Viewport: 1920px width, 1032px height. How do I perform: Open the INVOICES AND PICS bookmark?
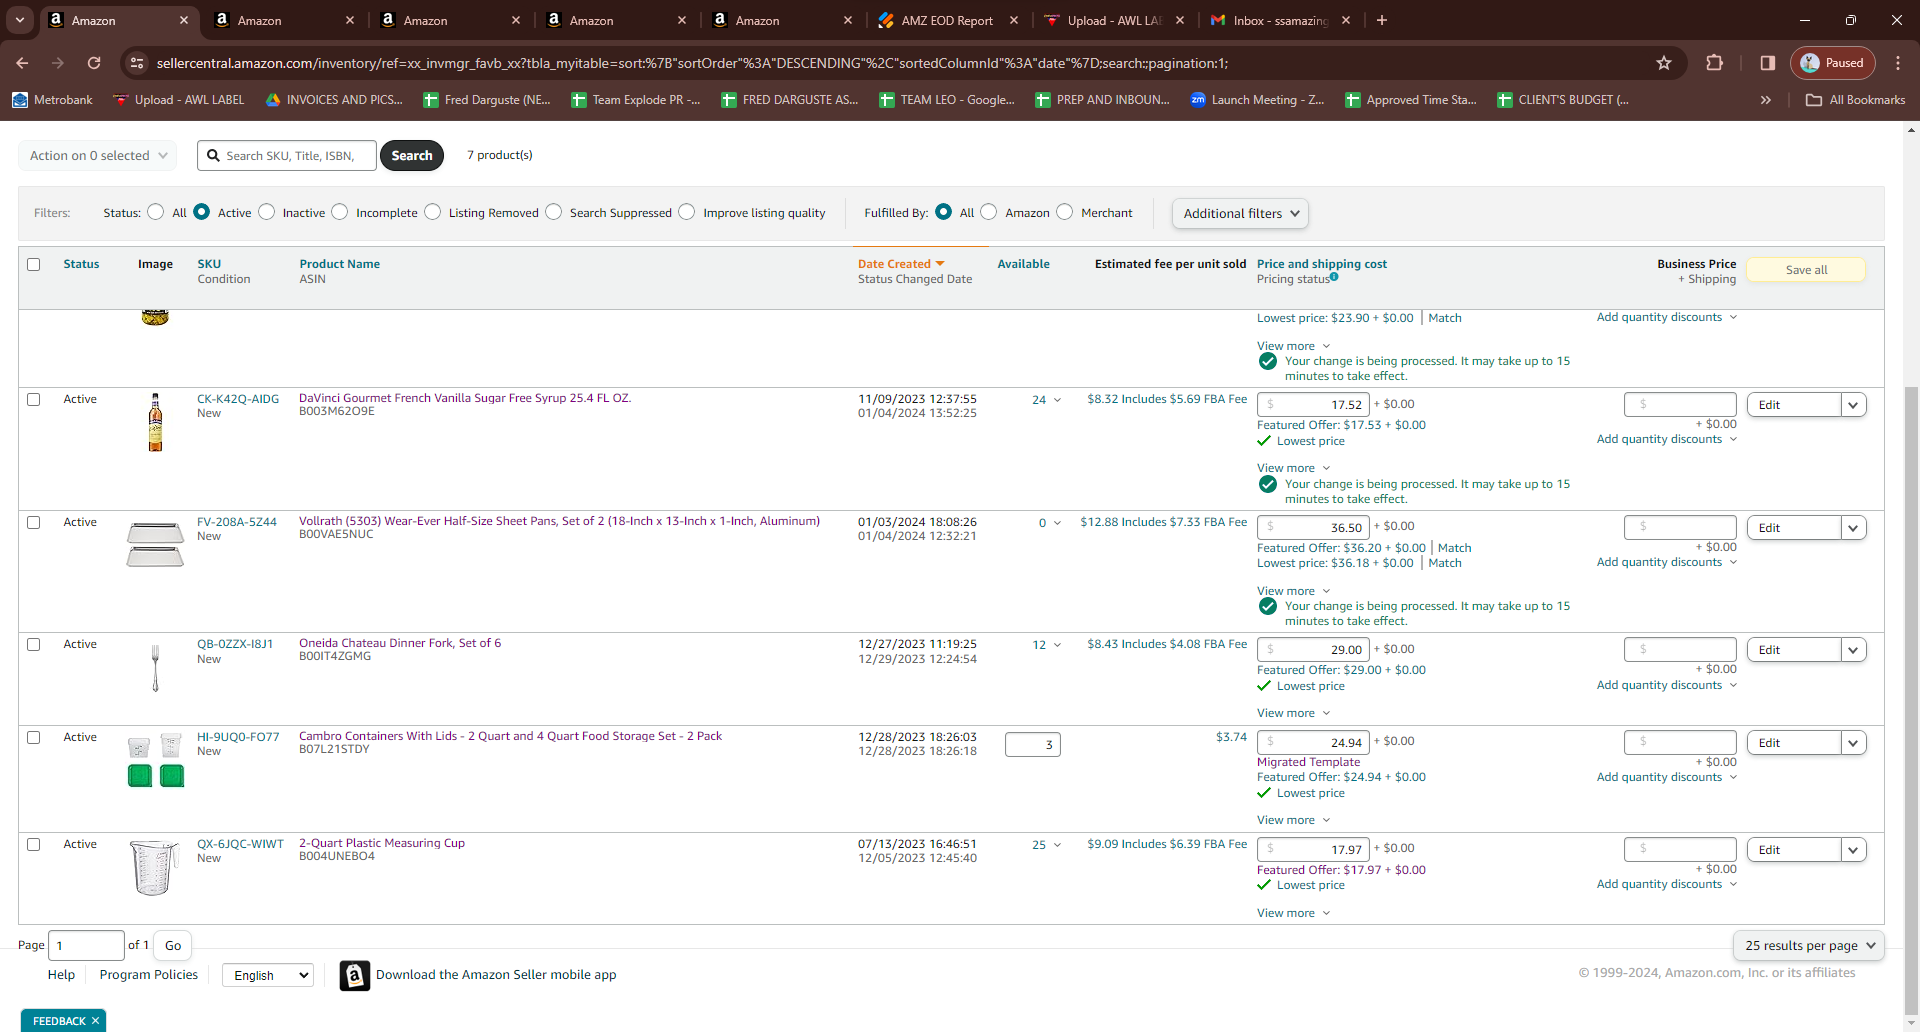click(x=334, y=100)
